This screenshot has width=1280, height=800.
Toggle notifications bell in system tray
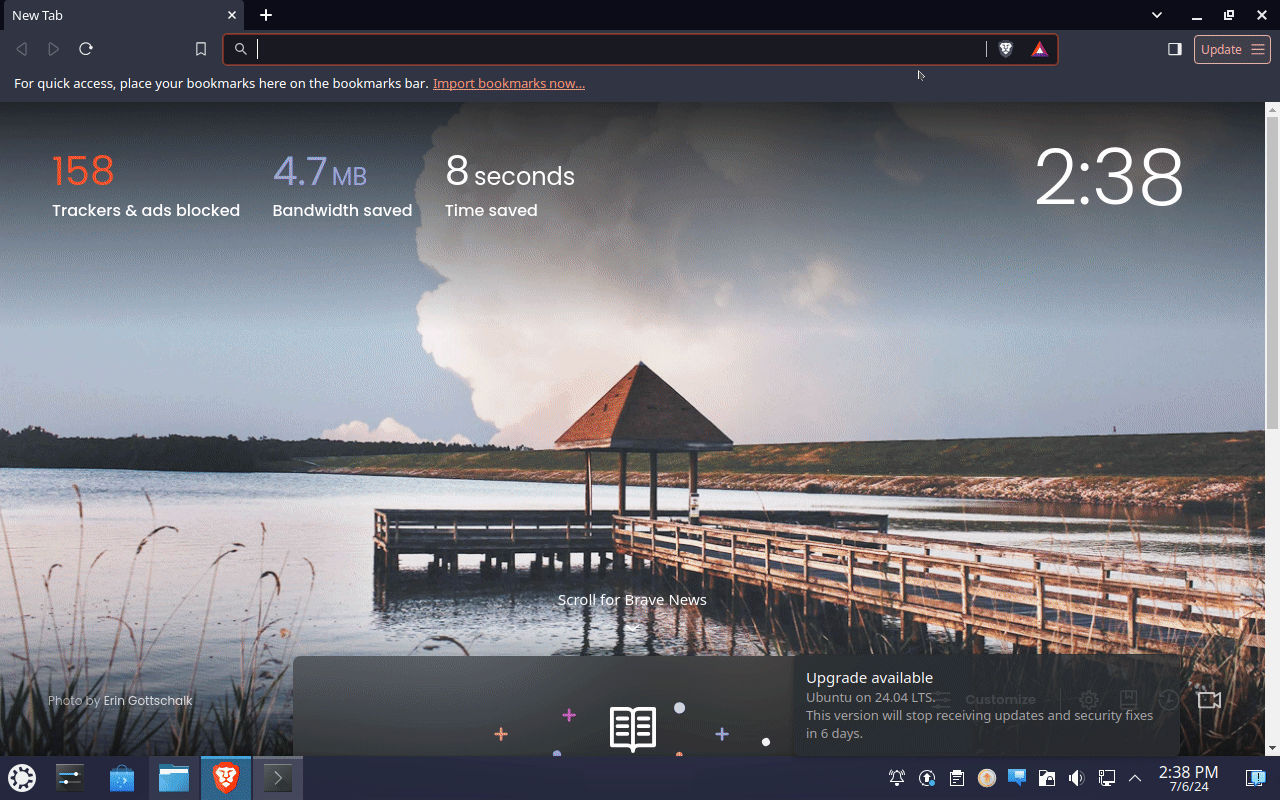pos(897,778)
